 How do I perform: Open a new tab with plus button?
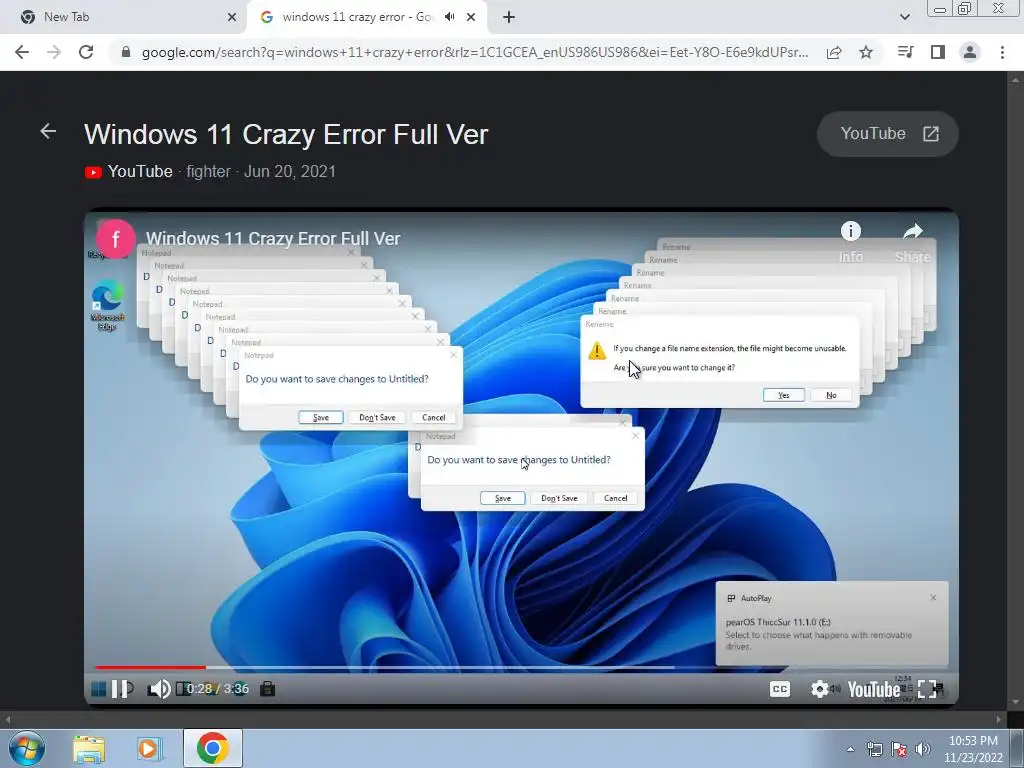[x=509, y=17]
